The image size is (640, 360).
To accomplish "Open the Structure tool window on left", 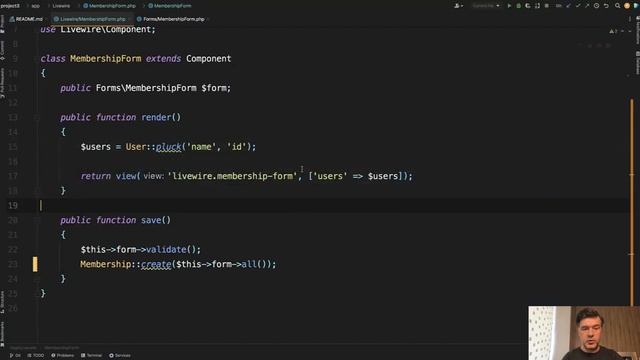I will [x=2, y=302].
